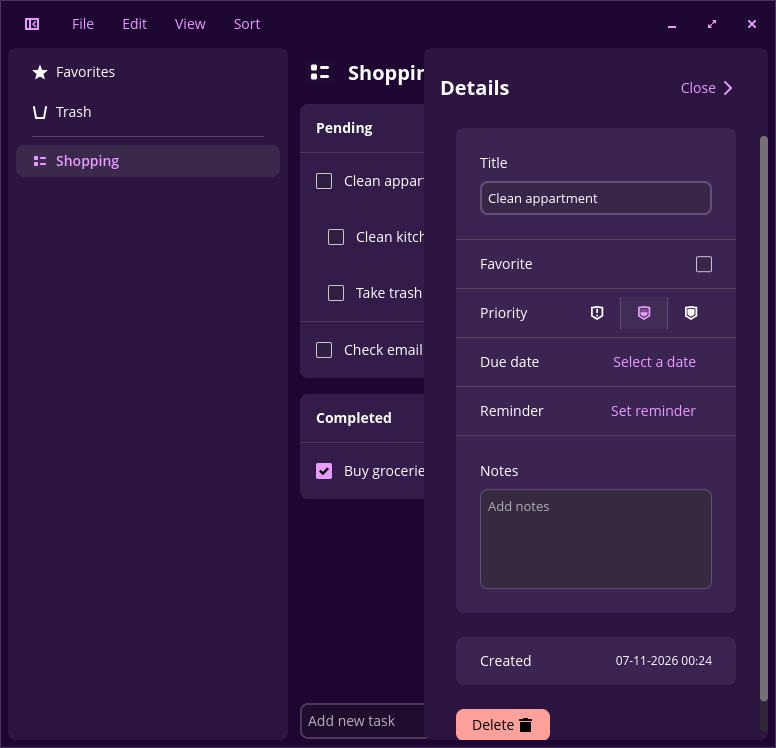Screen dimensions: 776x748
Task: Open the View menu
Action: pos(190,24)
